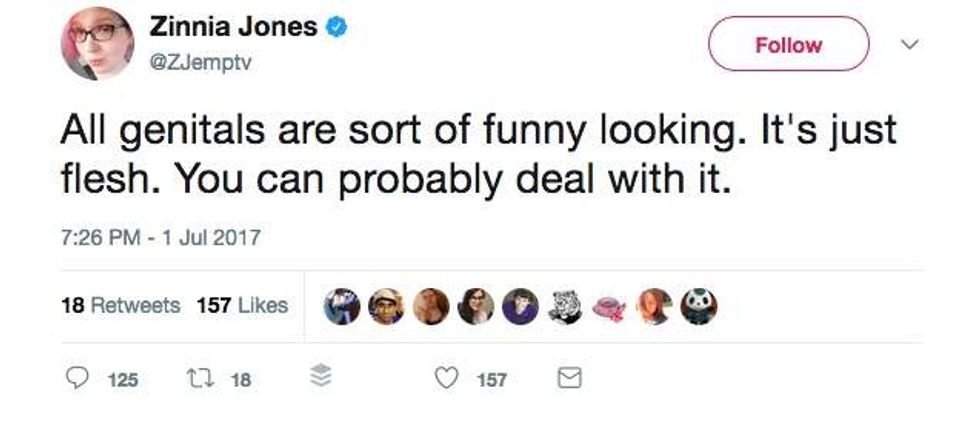Like the tweet with the heart icon
Viewport: 980px width, 434px height.
coord(449,379)
